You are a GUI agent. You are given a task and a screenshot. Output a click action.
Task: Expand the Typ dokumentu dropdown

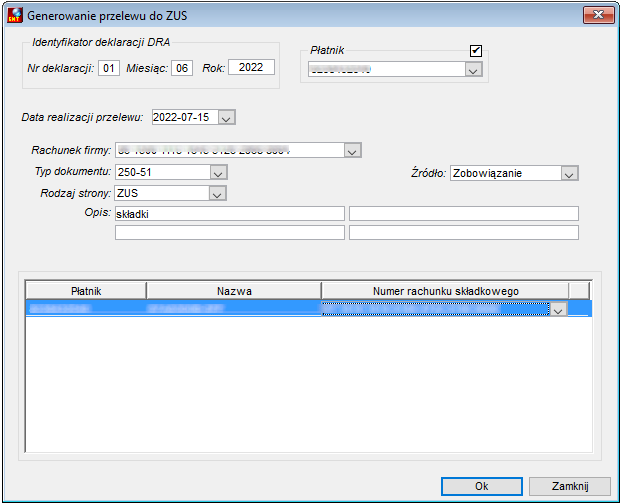(218, 172)
